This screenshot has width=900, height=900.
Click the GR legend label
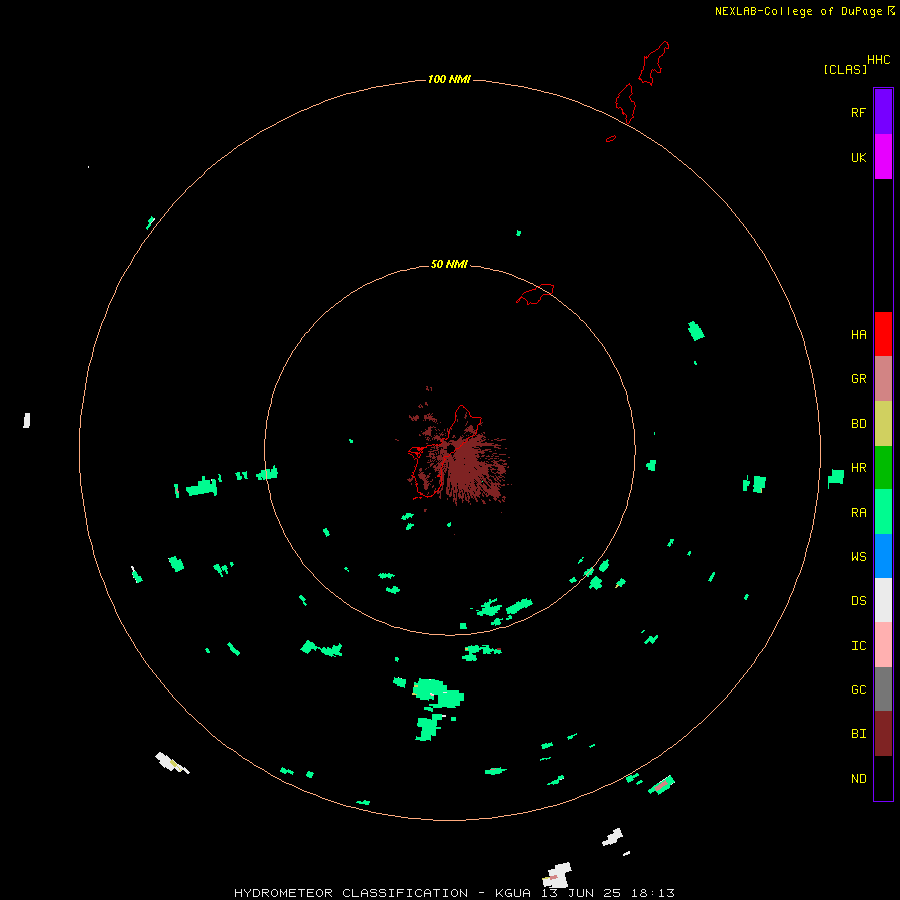[858, 379]
